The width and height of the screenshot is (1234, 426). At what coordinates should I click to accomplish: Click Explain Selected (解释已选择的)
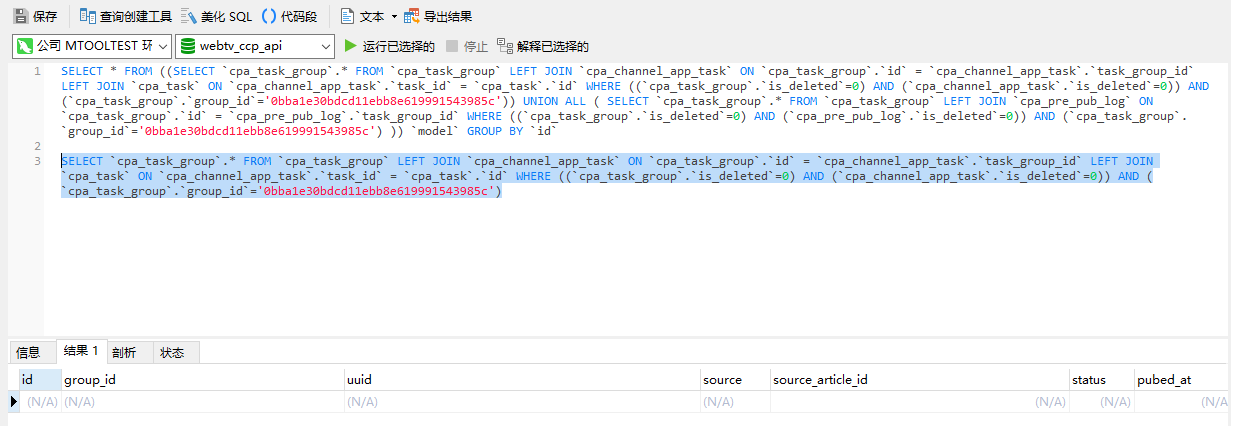[x=543, y=46]
